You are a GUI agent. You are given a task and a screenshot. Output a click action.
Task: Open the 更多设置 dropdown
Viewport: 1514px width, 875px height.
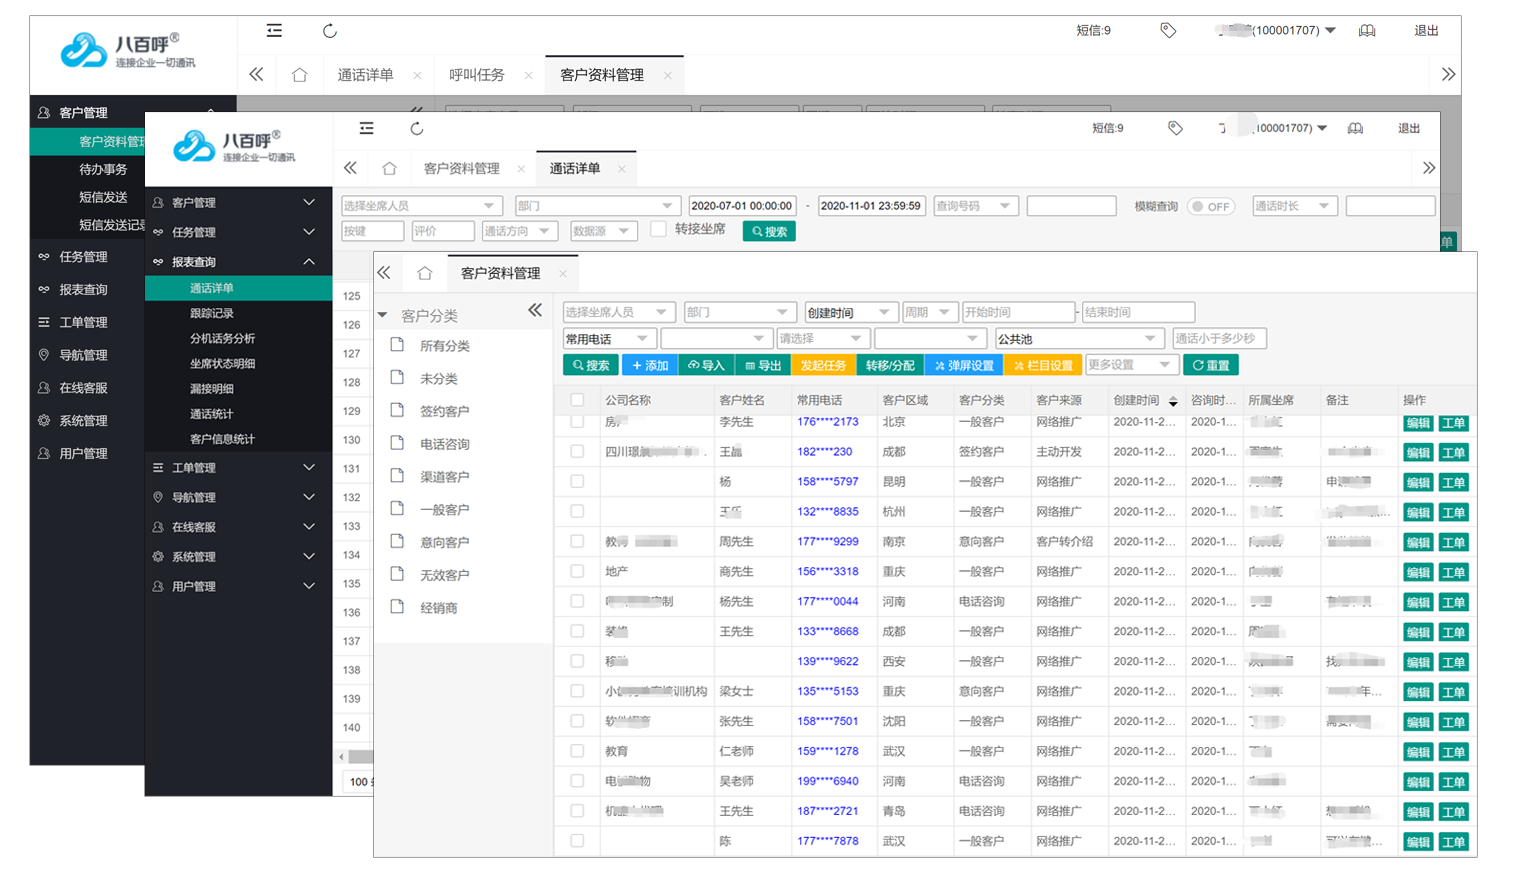click(x=1128, y=365)
